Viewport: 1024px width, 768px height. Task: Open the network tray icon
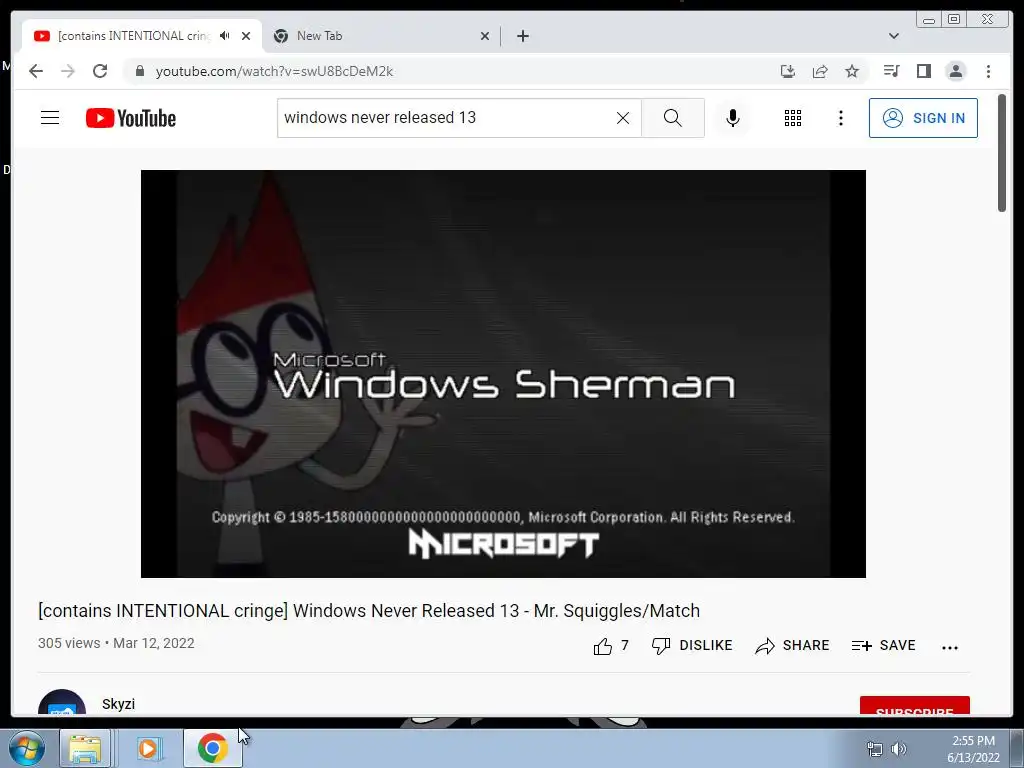pyautogui.click(x=874, y=749)
